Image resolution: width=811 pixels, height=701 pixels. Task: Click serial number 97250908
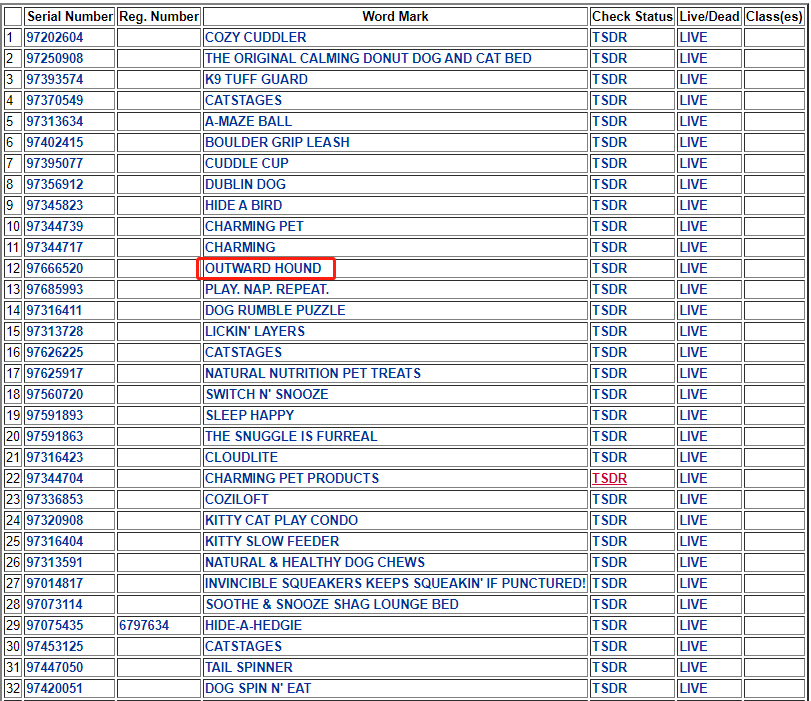pyautogui.click(x=55, y=58)
